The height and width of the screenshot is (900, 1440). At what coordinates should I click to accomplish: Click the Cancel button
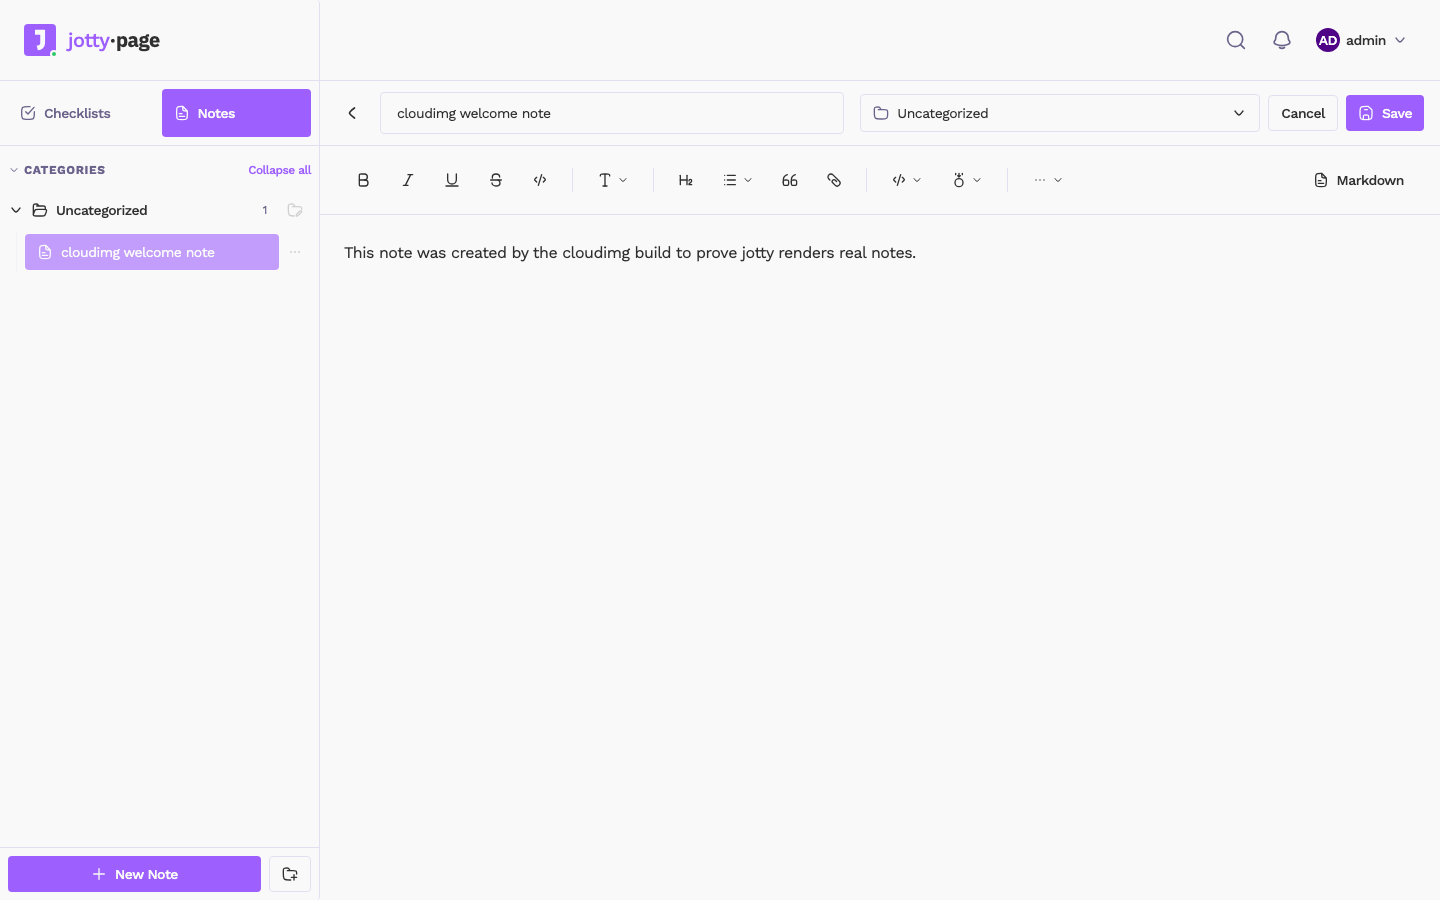[x=1303, y=113]
